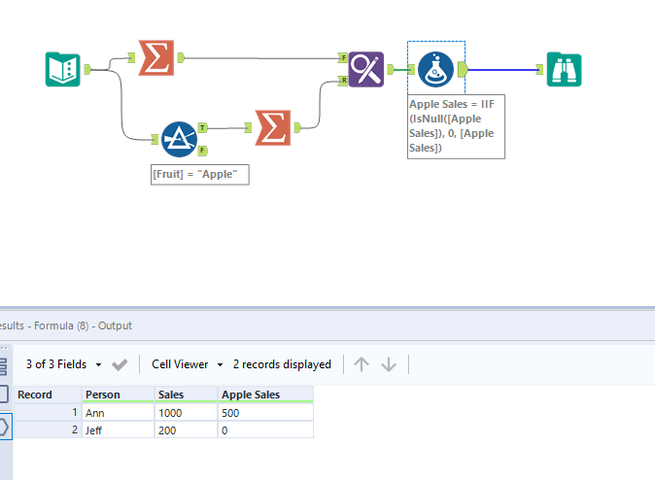
Task: Select the Apple Sales value 500 cell
Action: tap(266, 413)
